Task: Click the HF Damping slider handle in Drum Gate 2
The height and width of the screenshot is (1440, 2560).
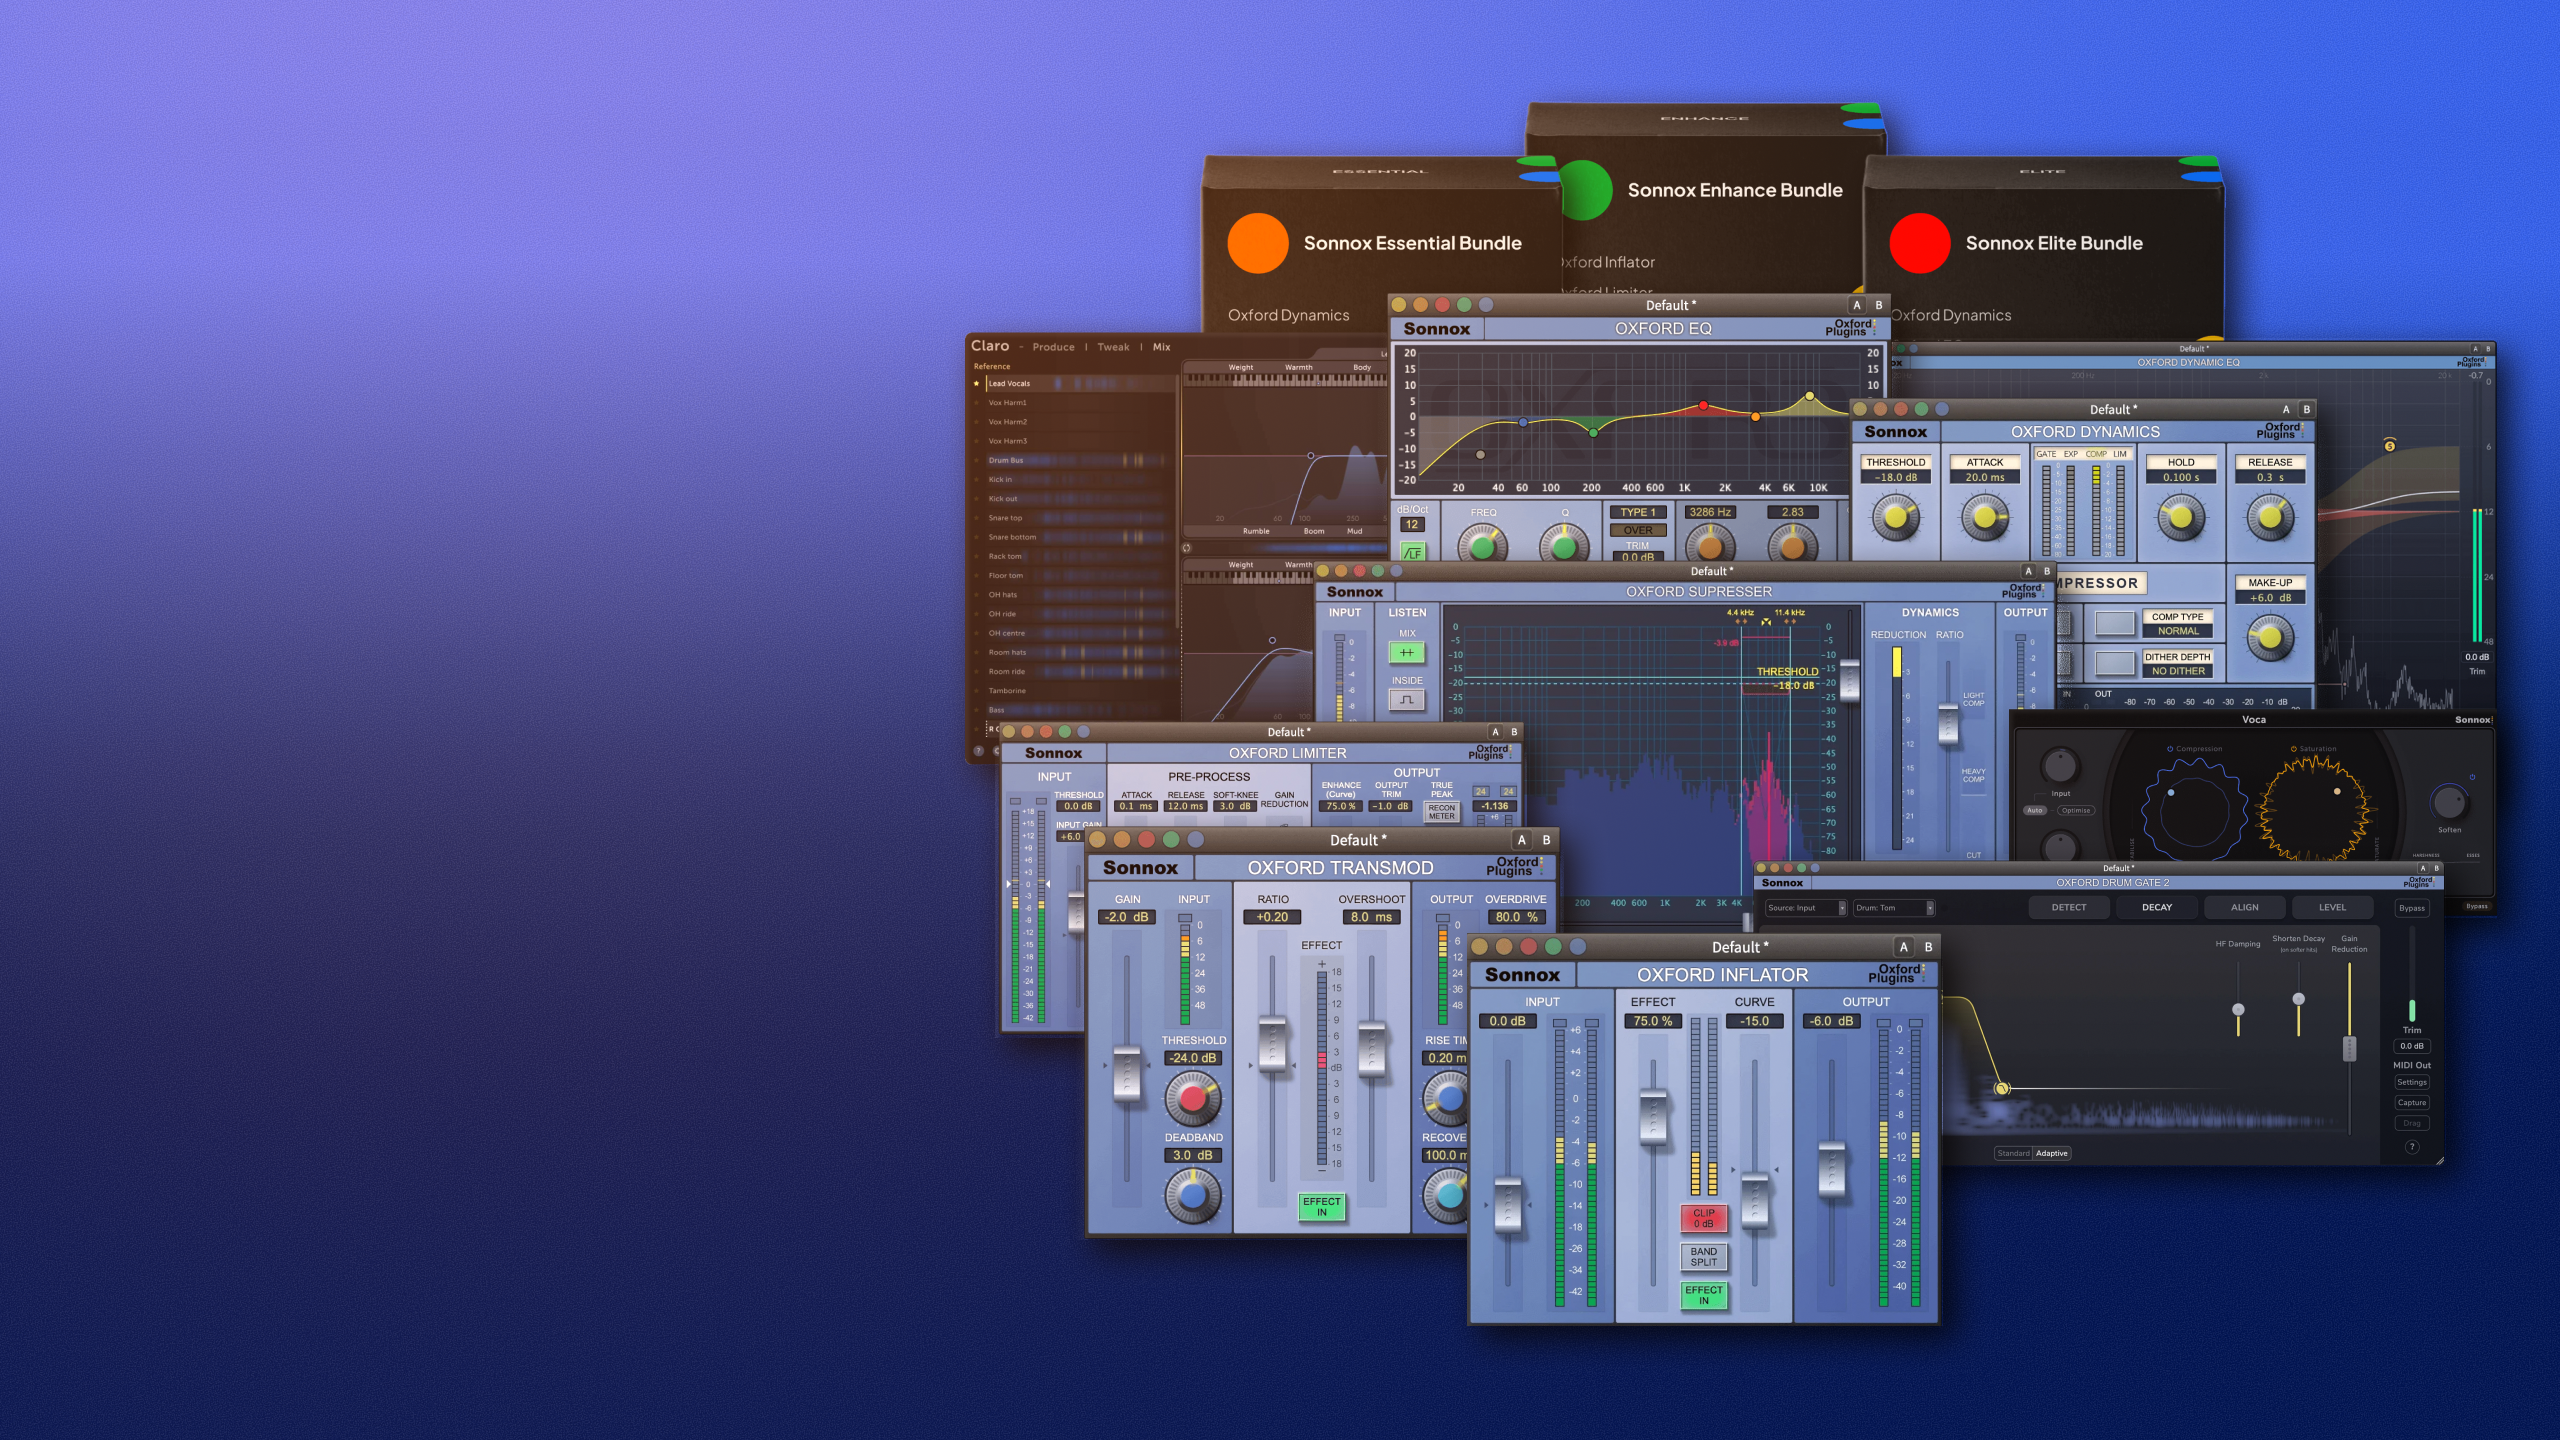Action: coord(2238,1009)
